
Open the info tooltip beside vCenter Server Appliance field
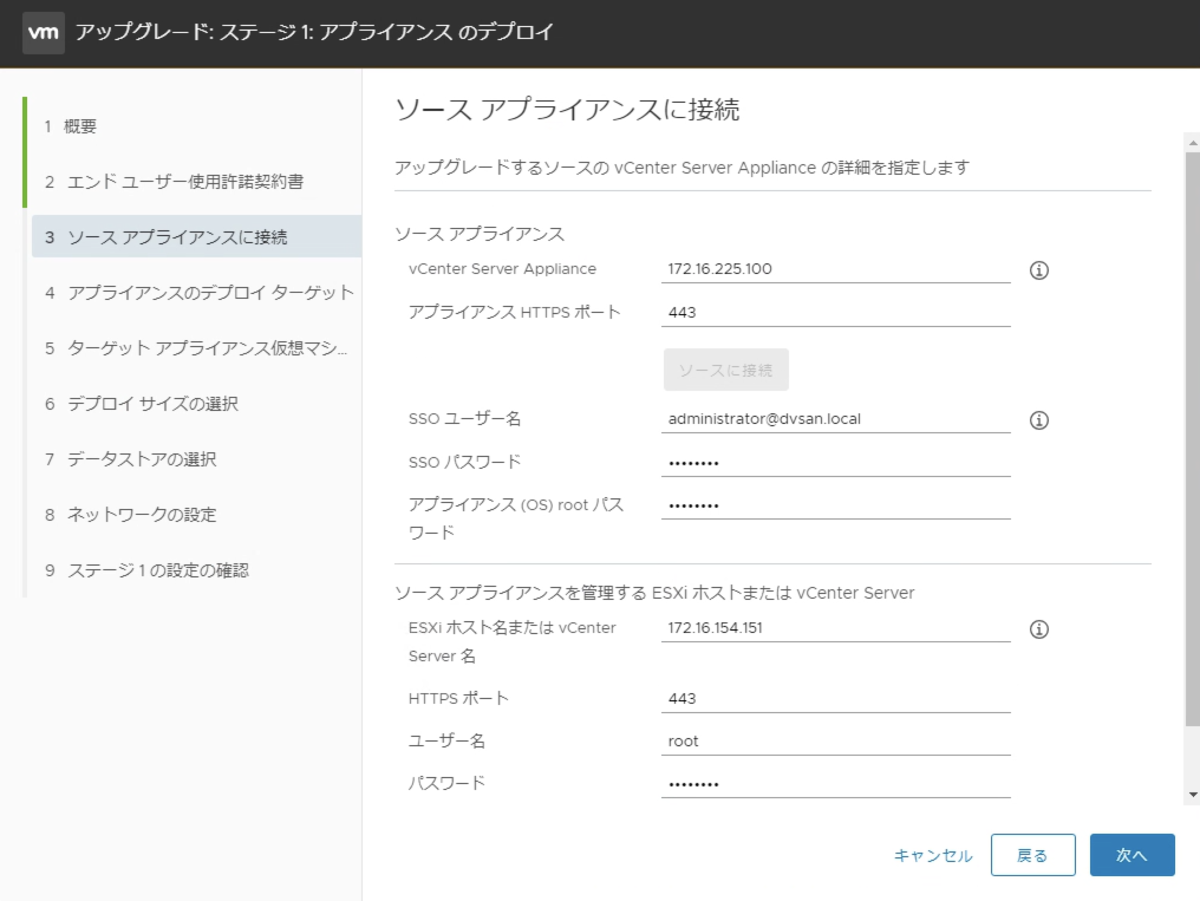(1039, 268)
